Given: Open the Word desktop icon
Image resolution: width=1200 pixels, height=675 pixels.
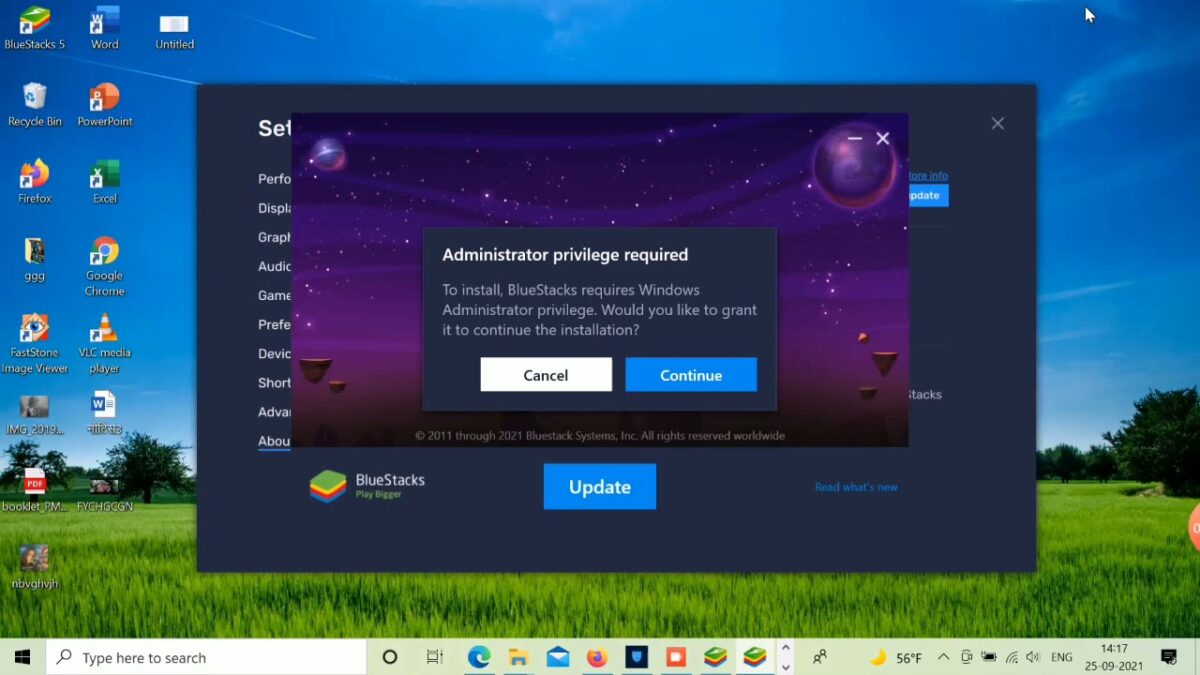Looking at the screenshot, I should [x=105, y=28].
